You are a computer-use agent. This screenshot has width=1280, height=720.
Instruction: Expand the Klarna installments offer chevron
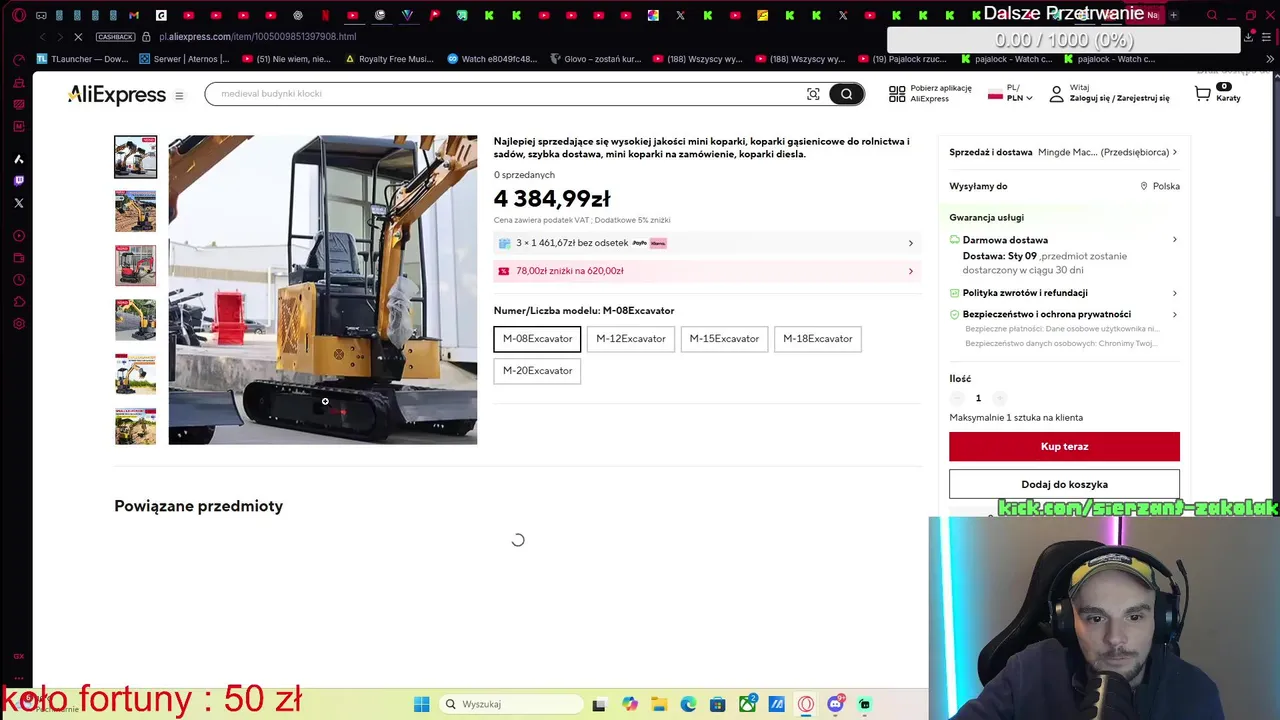(910, 243)
